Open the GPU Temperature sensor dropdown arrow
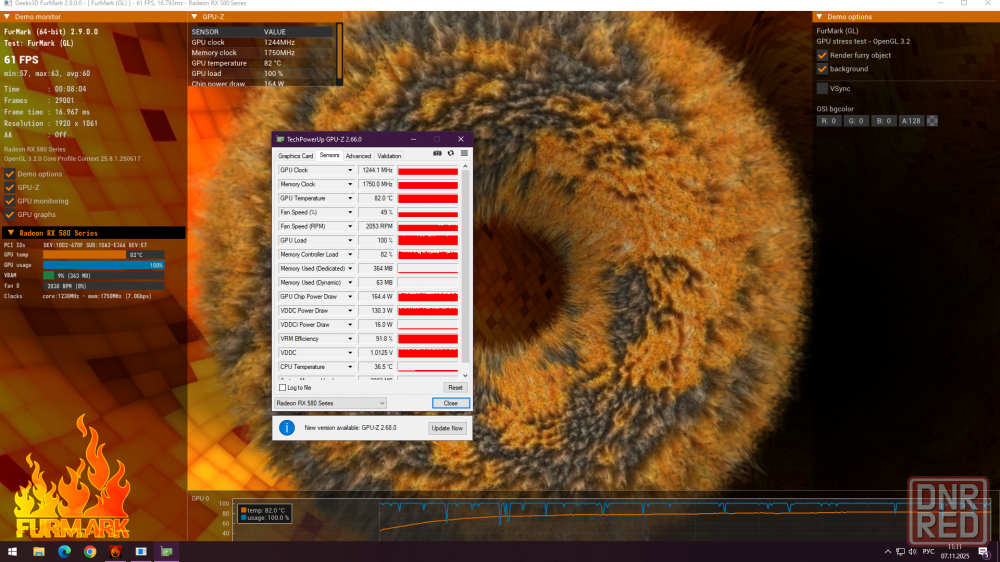 tap(350, 199)
